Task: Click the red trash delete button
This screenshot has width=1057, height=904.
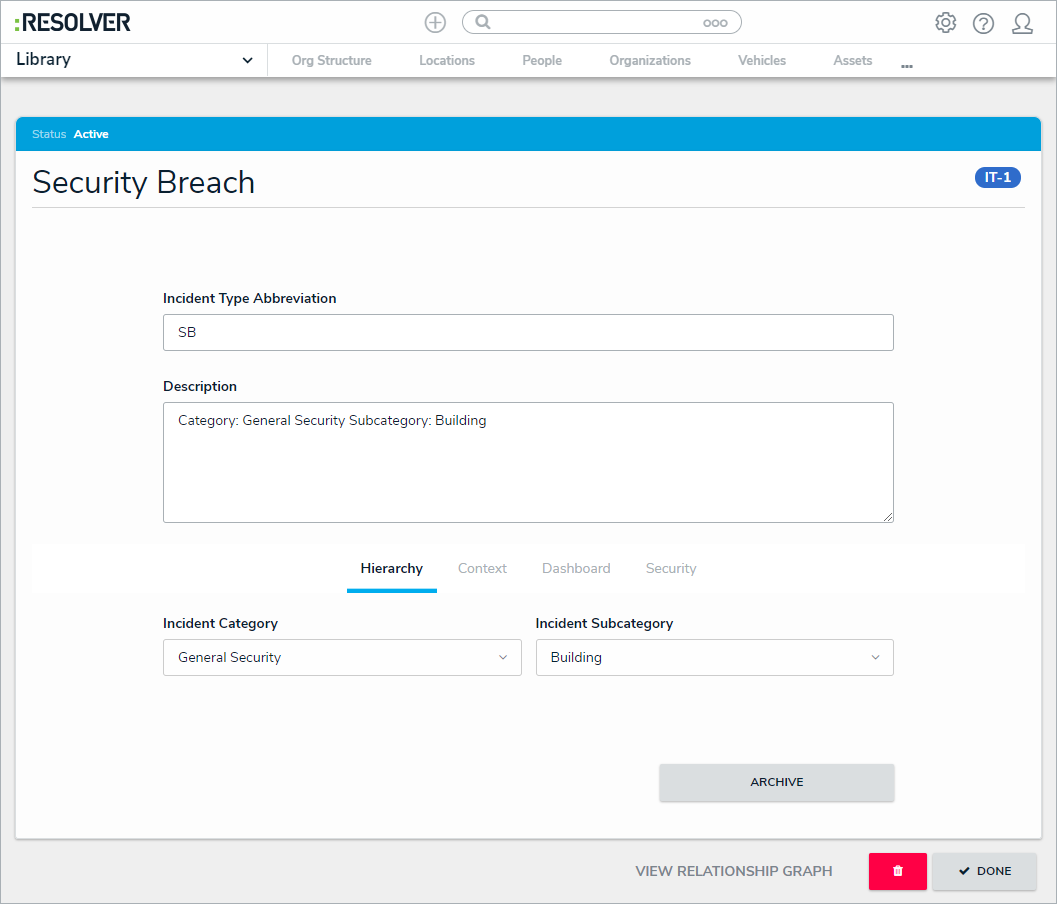Action: tap(898, 871)
